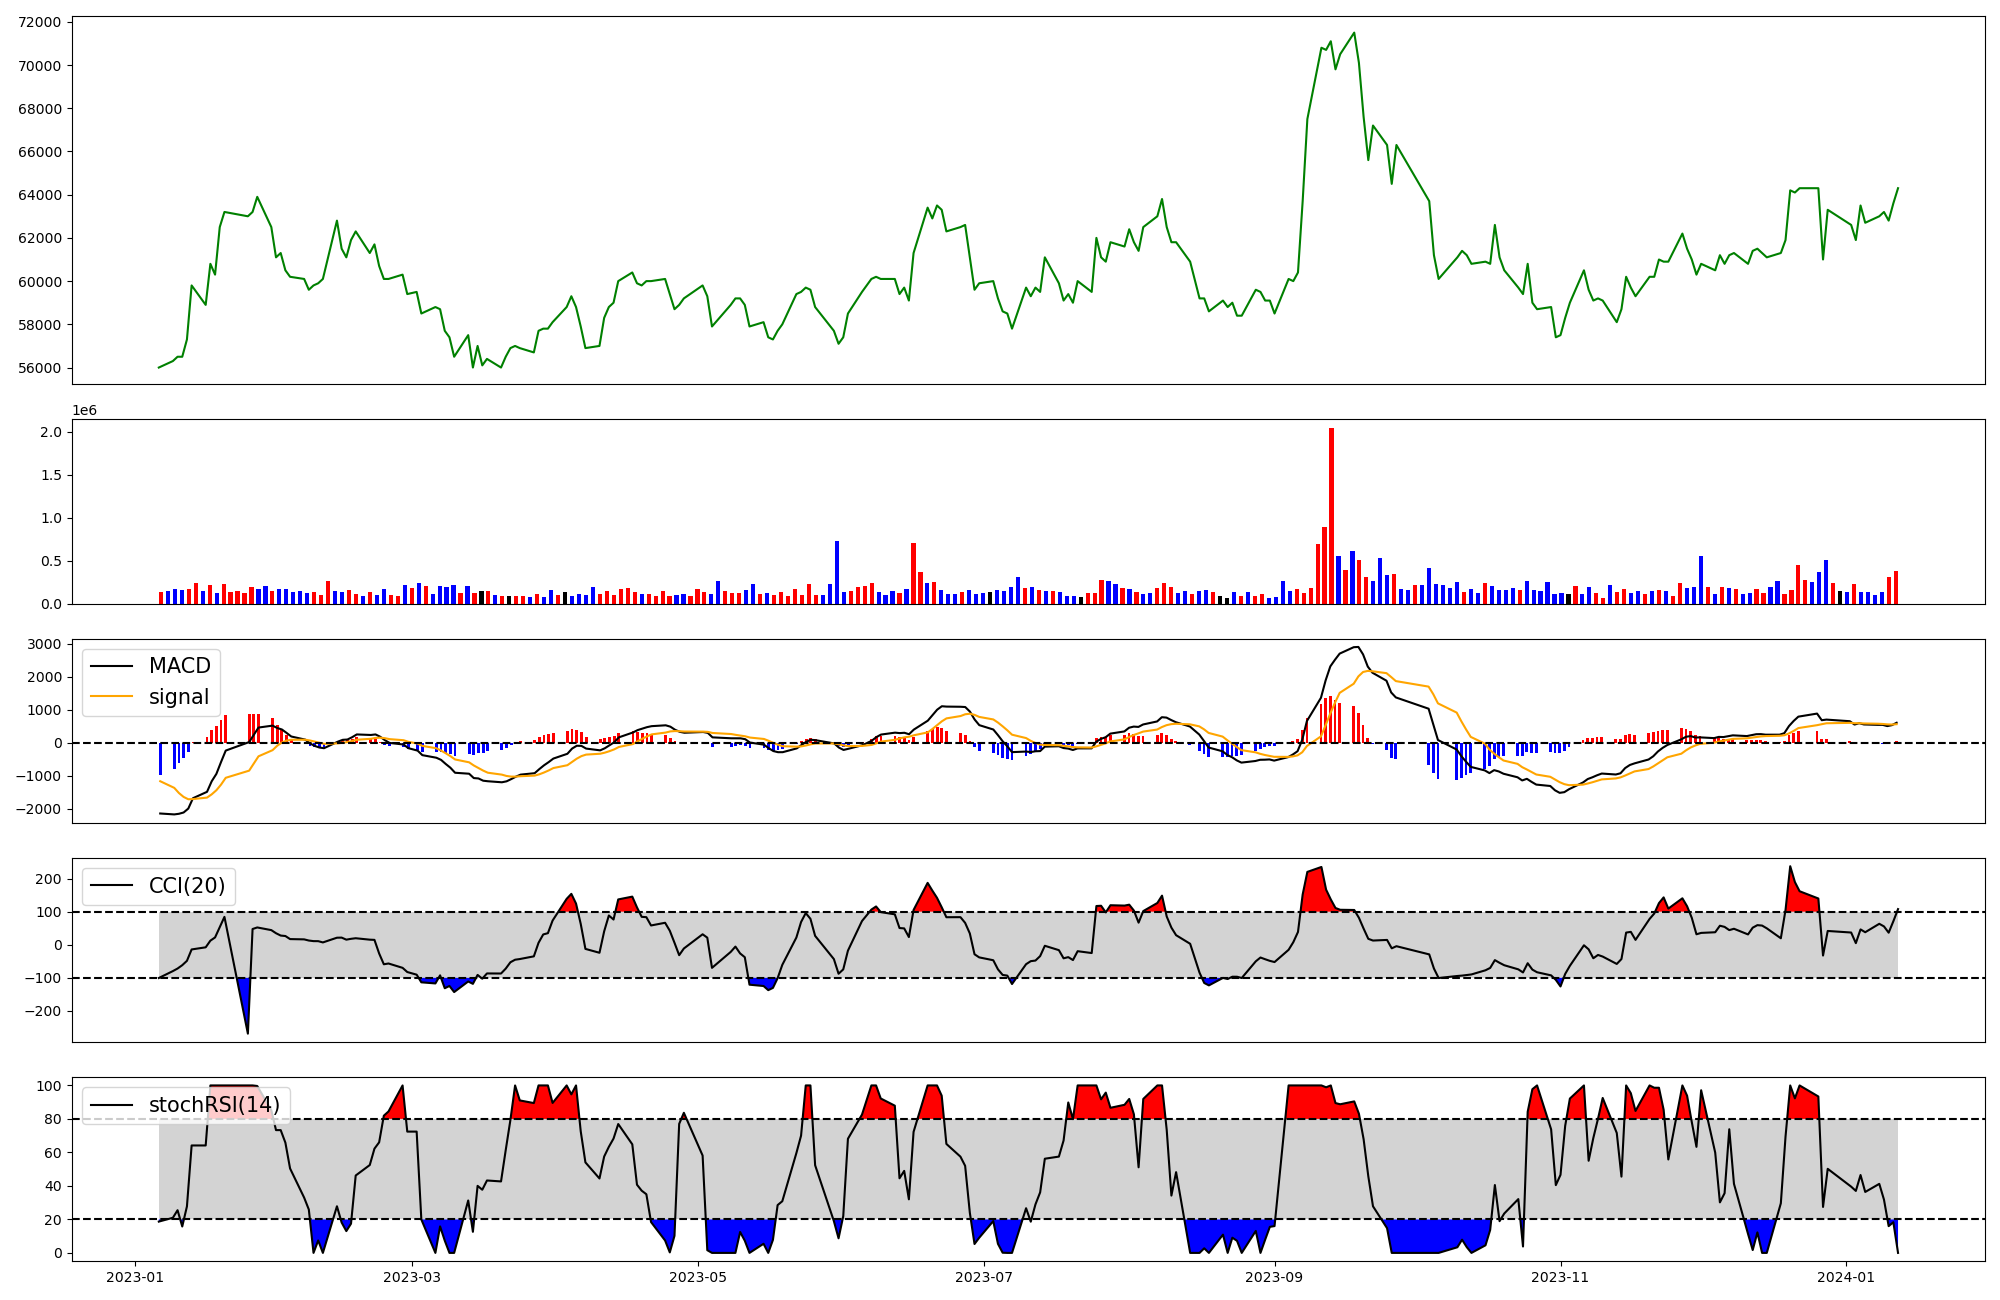Click the 56000 y-axis label
The height and width of the screenshot is (1300, 2000).
tap(39, 368)
